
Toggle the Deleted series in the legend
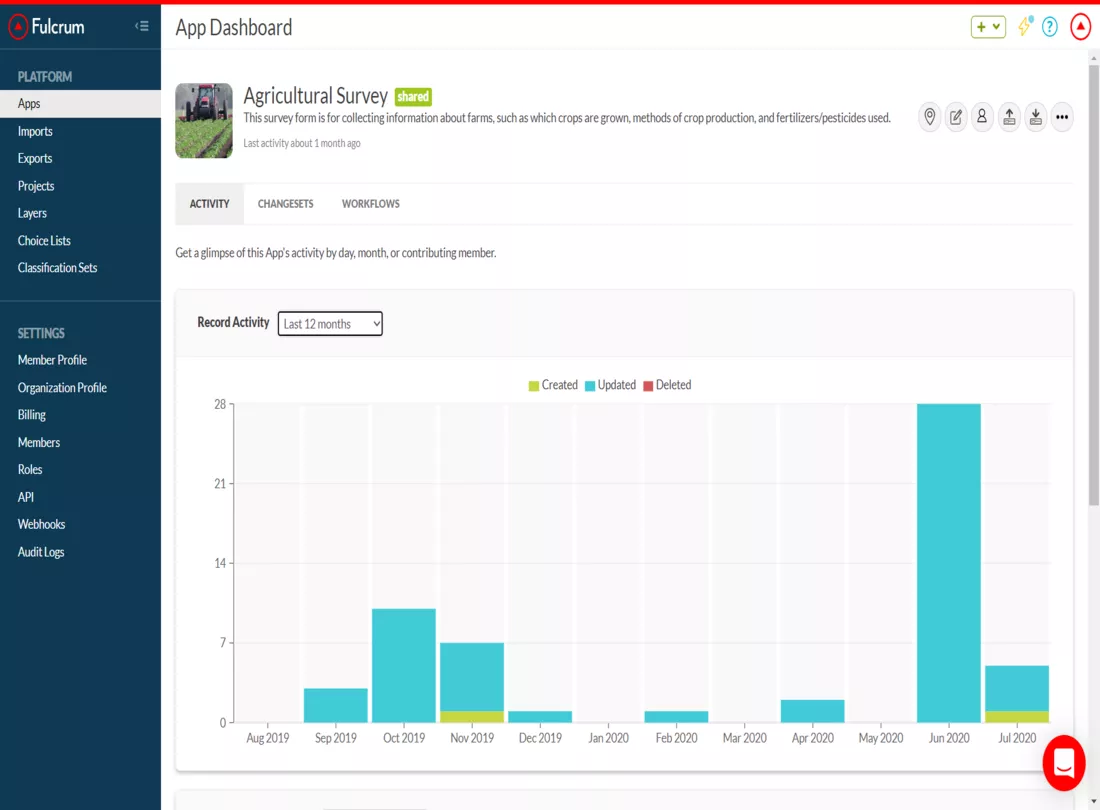click(x=667, y=385)
